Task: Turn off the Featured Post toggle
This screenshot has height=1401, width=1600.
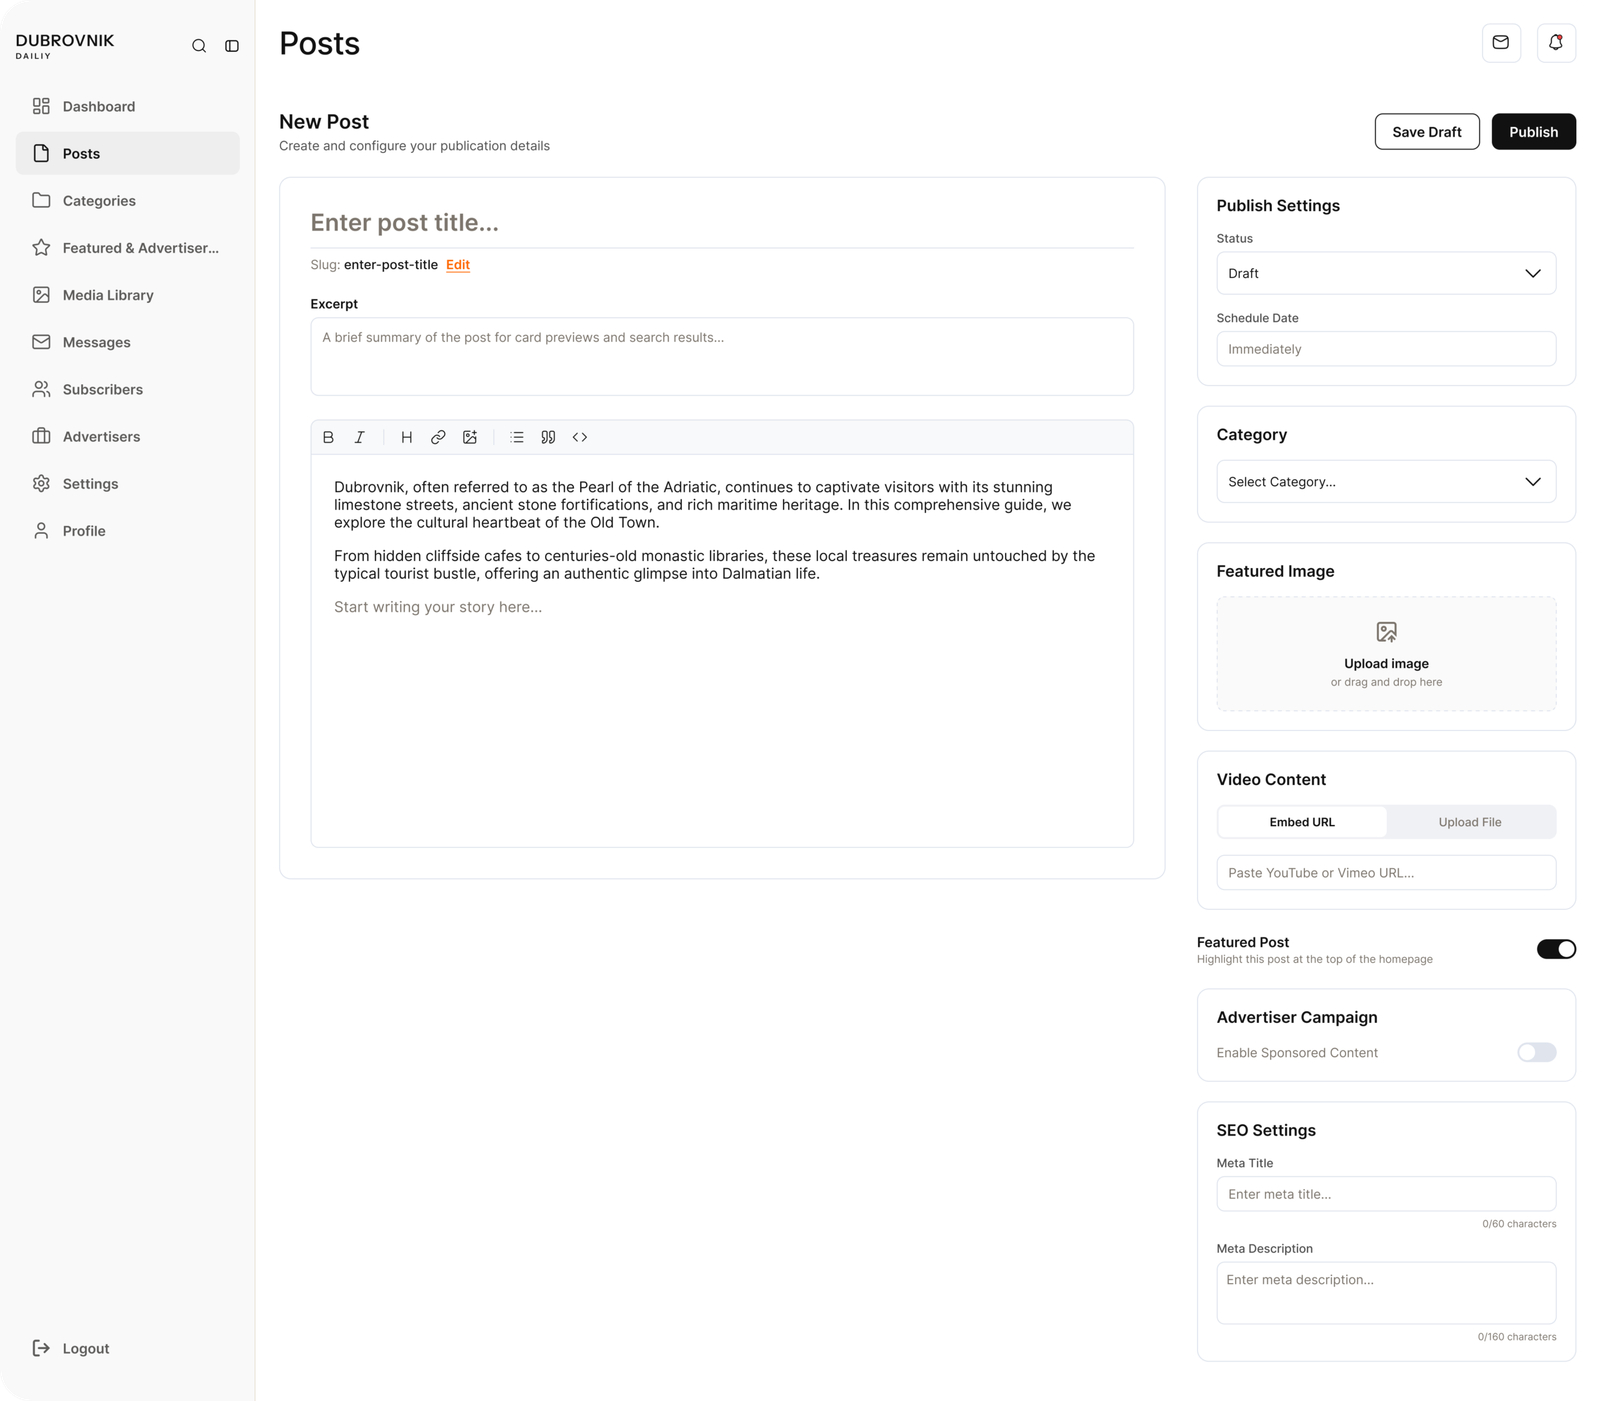Action: (1556, 949)
